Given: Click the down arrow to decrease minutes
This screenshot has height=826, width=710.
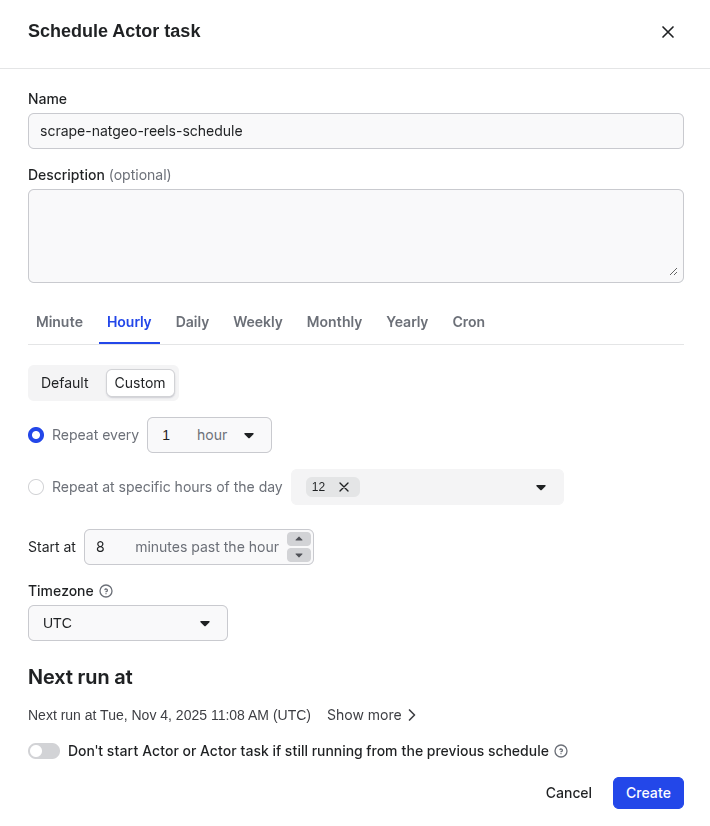Looking at the screenshot, I should pos(298,553).
